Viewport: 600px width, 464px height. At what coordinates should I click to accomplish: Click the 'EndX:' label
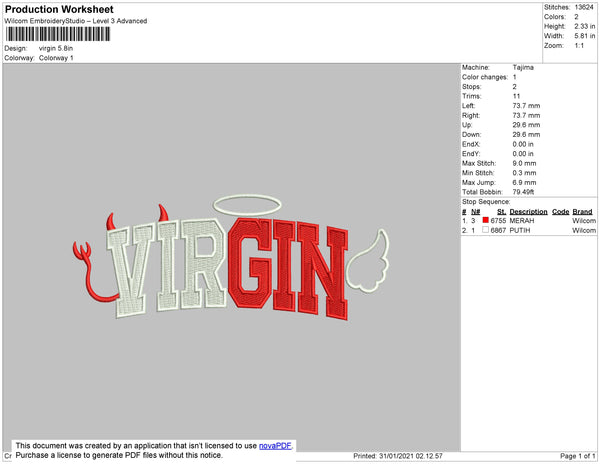(x=471, y=144)
